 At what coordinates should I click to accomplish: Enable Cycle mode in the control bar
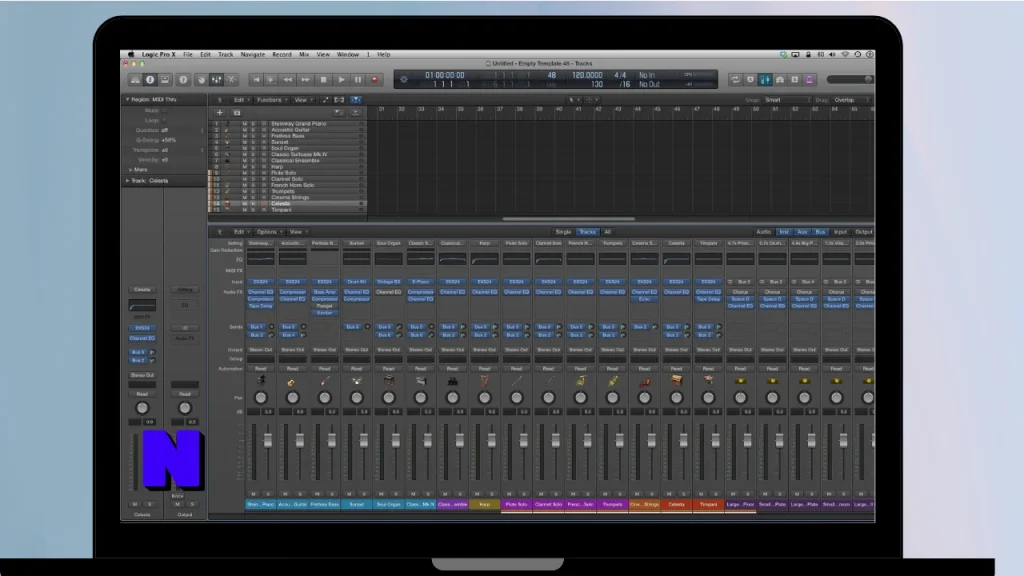pos(735,80)
